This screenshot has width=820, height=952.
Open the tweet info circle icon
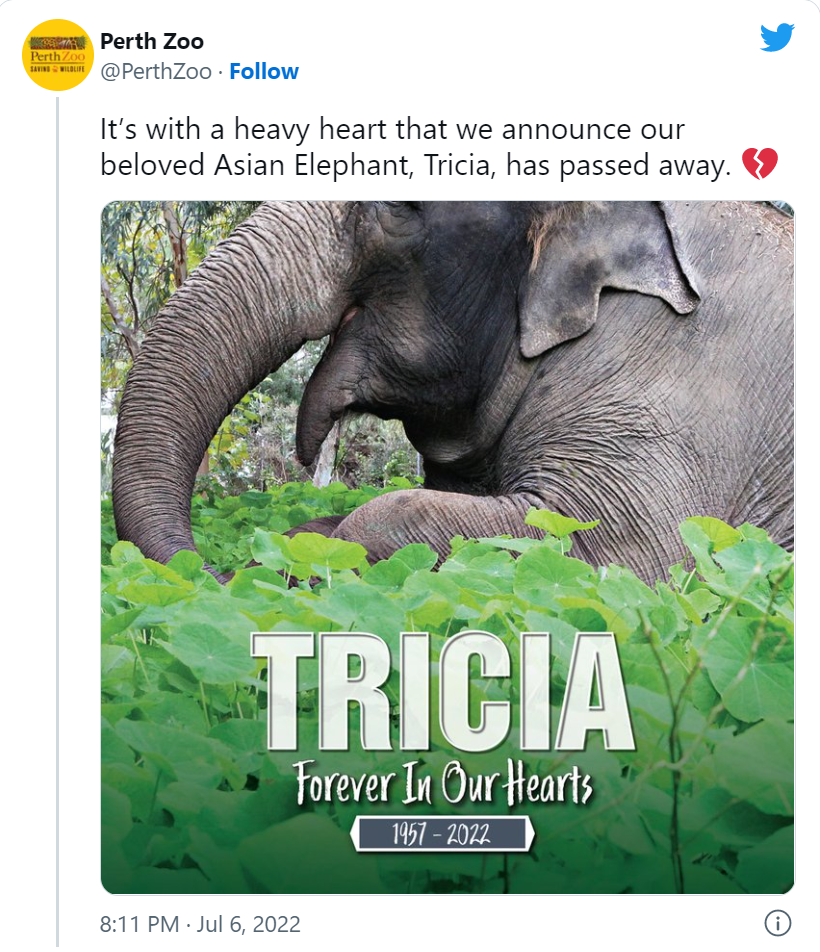coord(778,923)
